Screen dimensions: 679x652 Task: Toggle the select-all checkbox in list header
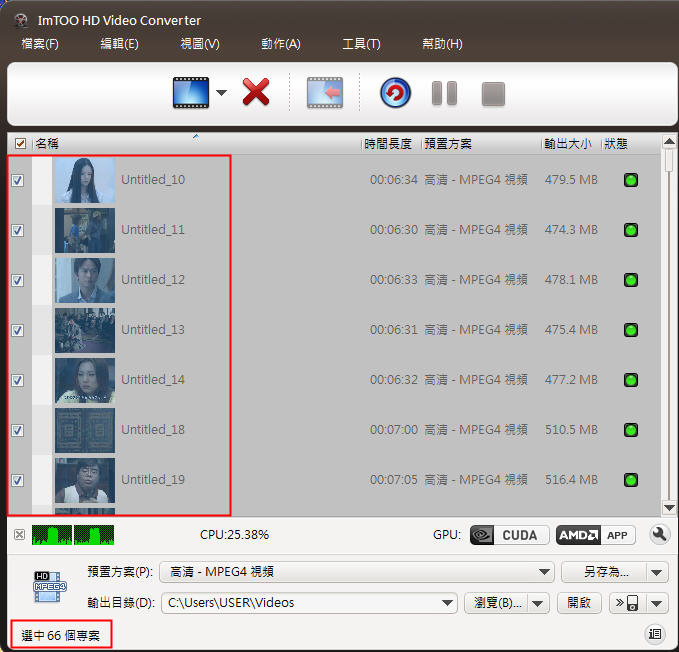point(20,144)
